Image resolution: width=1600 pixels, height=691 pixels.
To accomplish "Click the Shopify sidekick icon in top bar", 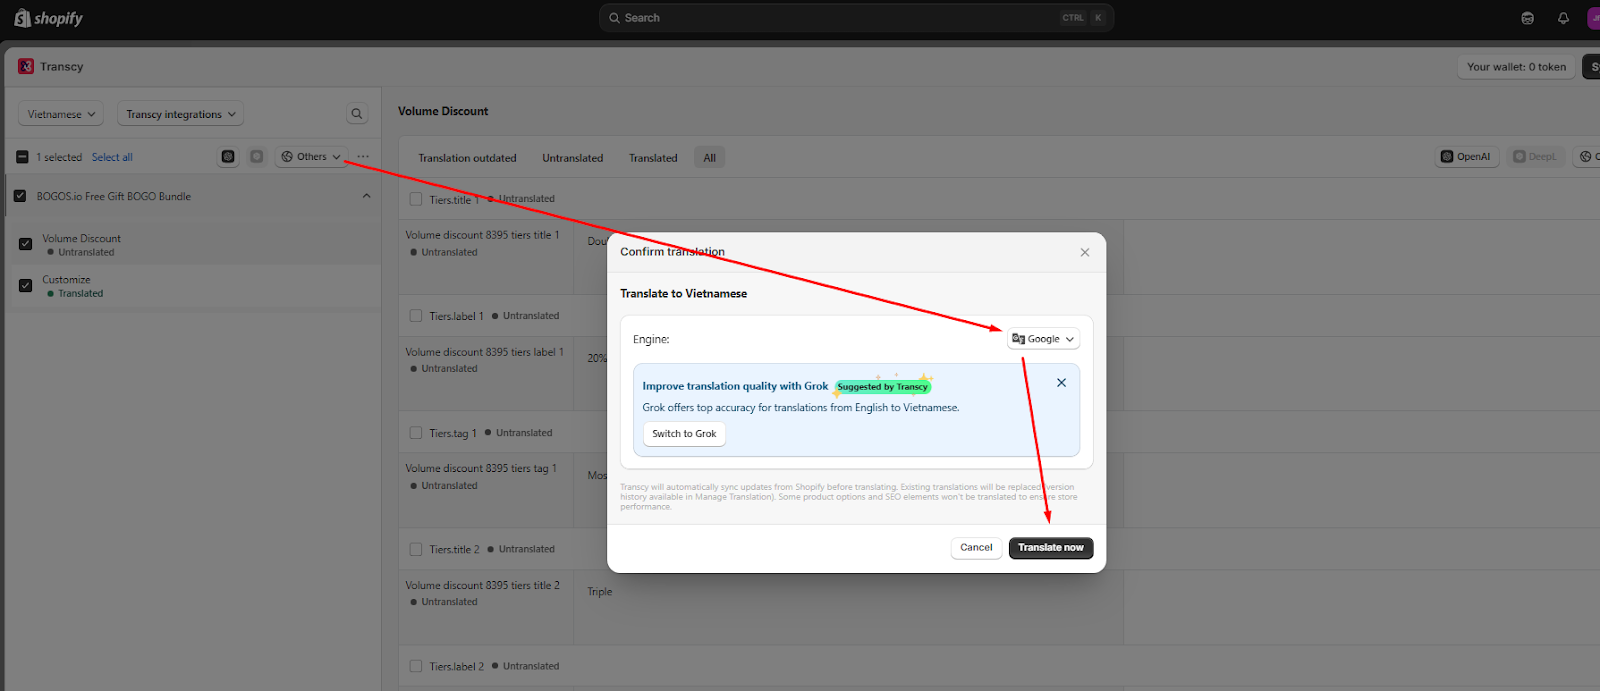I will 1527,18.
